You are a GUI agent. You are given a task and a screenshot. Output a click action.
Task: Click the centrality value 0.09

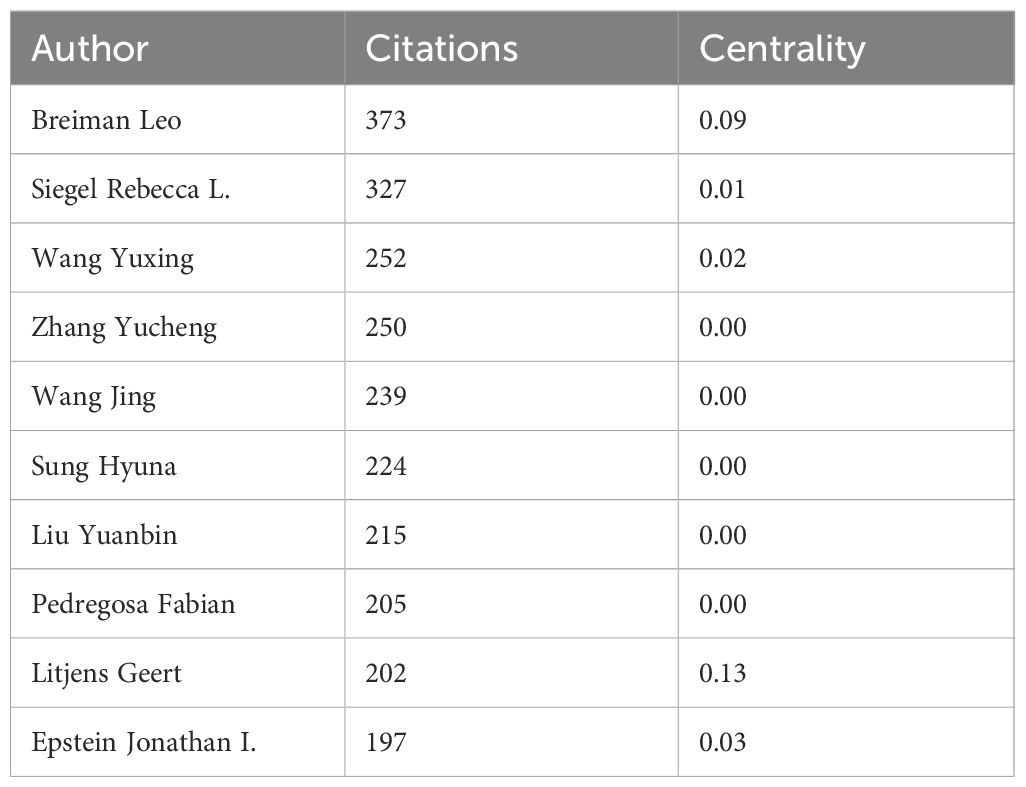[x=723, y=120]
